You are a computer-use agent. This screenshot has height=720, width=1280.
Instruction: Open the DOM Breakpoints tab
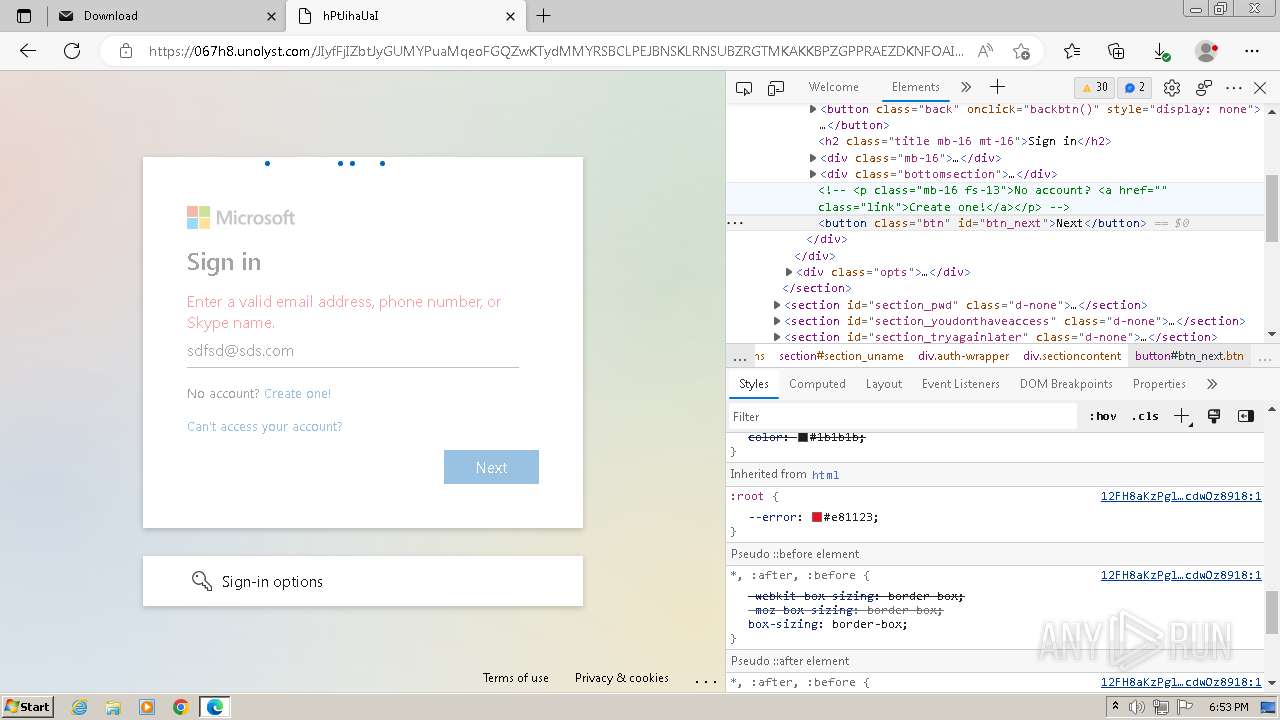[1066, 384]
